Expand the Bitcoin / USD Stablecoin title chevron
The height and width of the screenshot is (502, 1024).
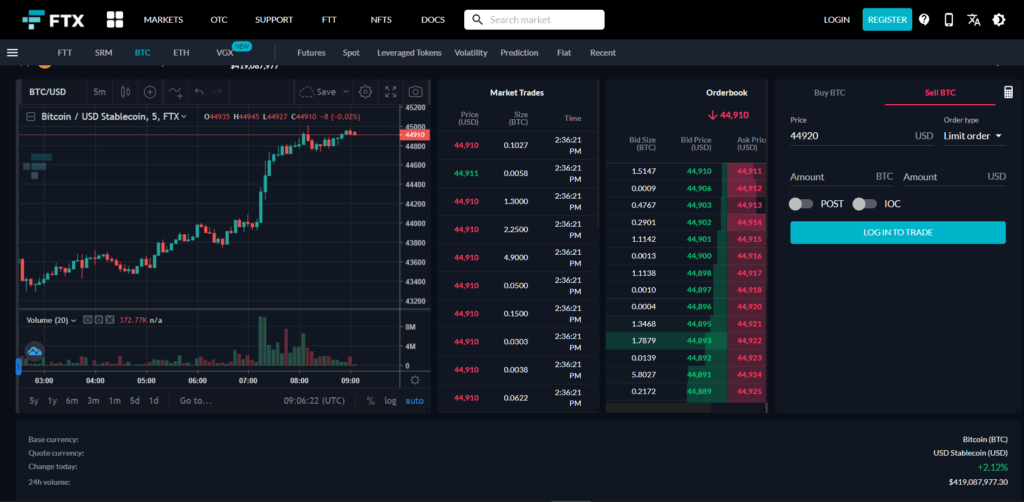pos(184,117)
